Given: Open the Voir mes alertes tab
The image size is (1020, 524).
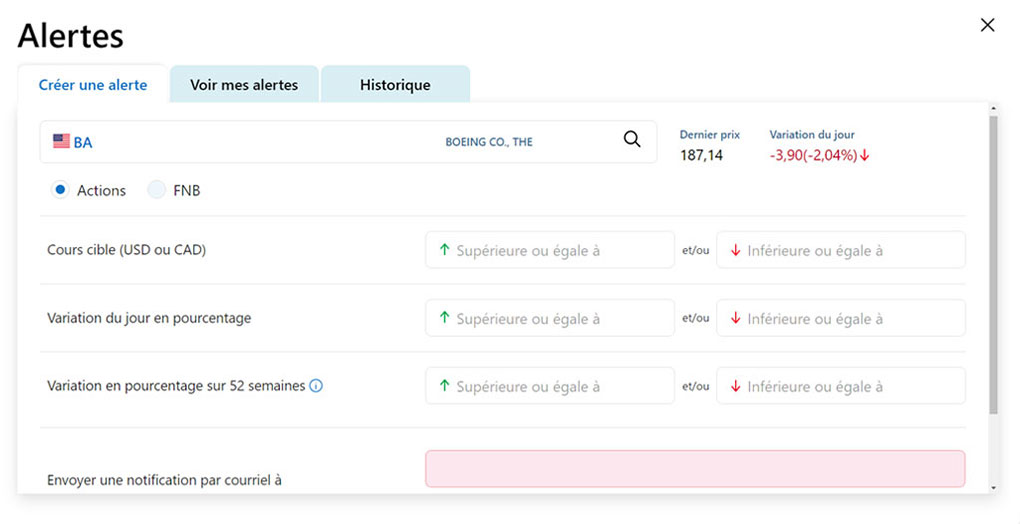Looking at the screenshot, I should click(244, 85).
